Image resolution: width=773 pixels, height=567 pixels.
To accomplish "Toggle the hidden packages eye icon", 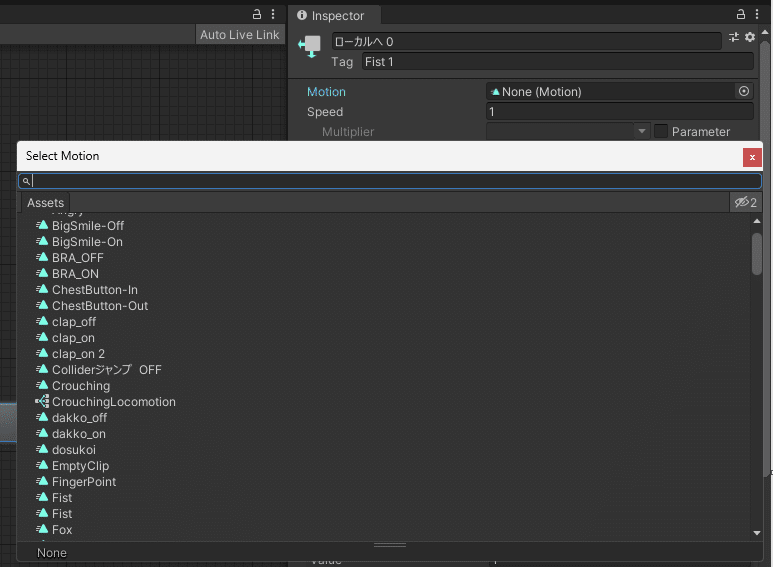I will coord(745,202).
